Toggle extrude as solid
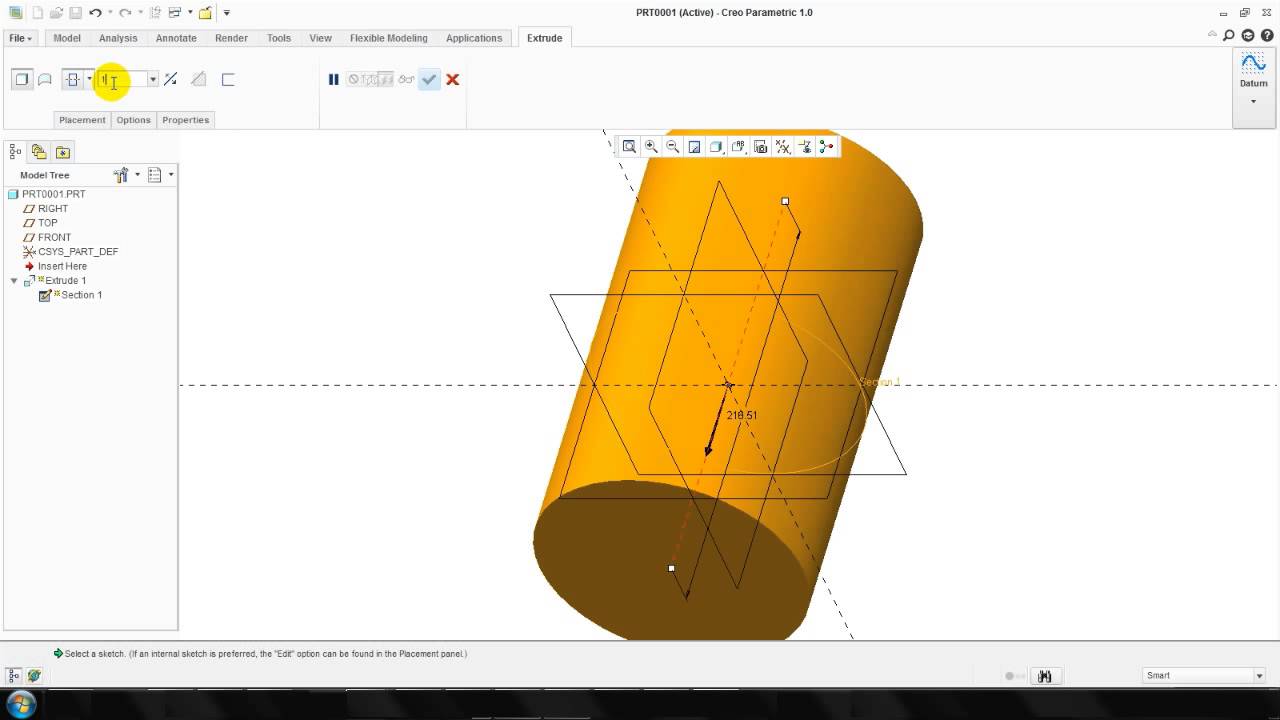1280x720 pixels. coord(21,80)
